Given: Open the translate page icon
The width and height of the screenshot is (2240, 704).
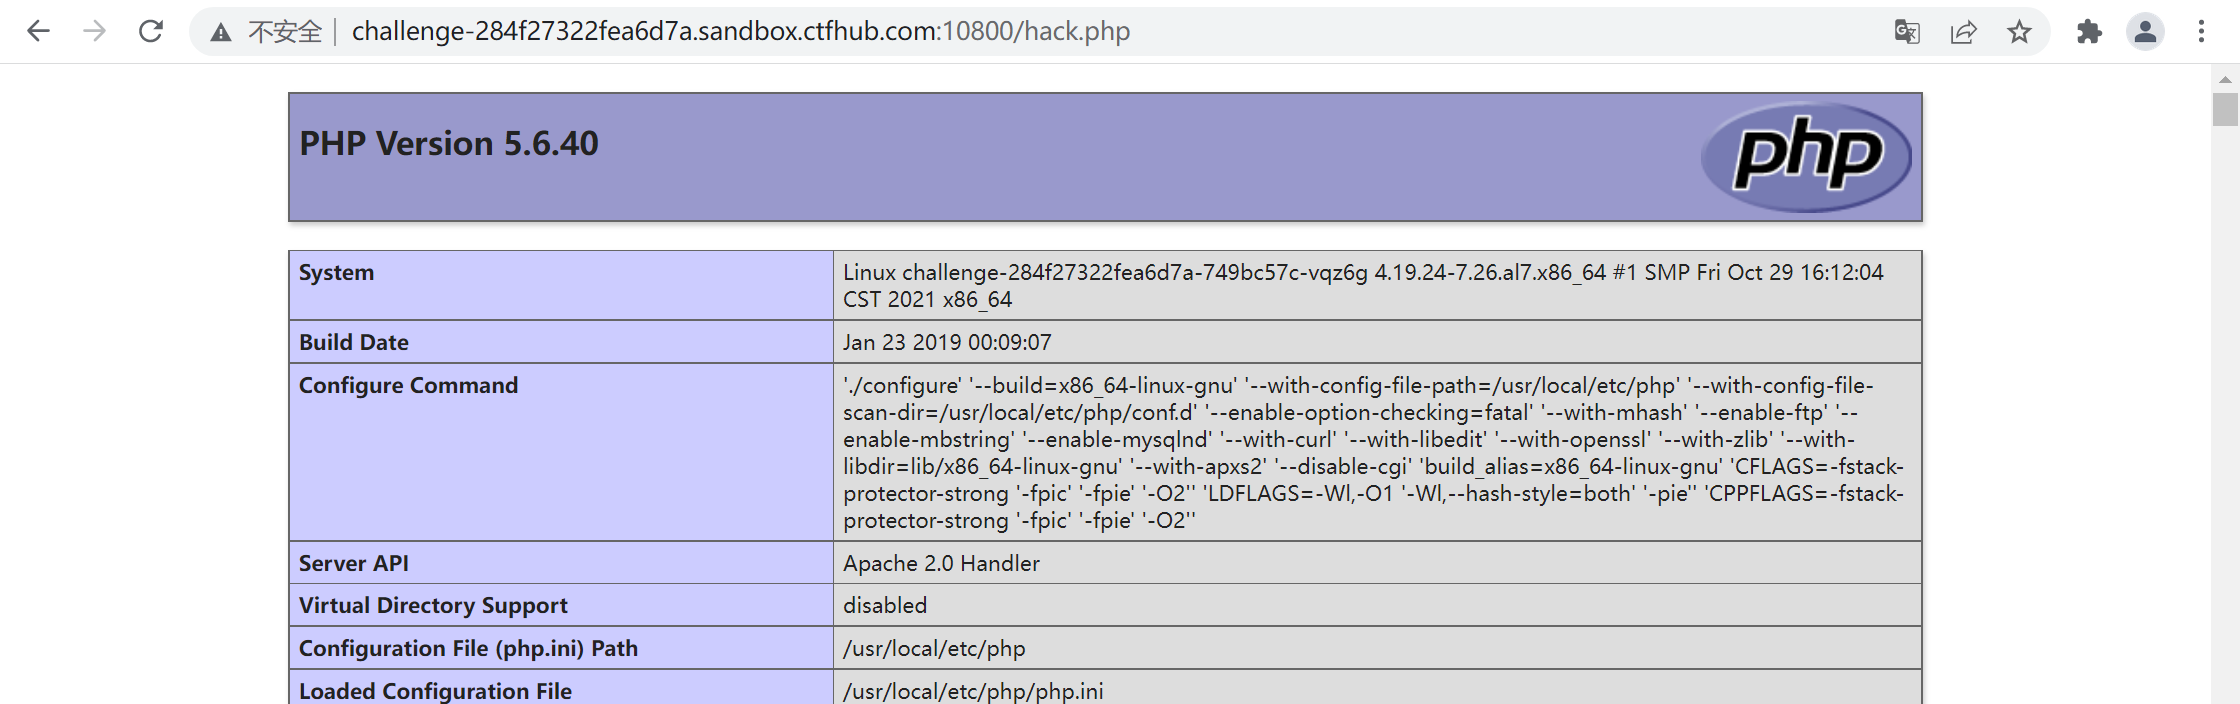Looking at the screenshot, I should coord(1906,32).
